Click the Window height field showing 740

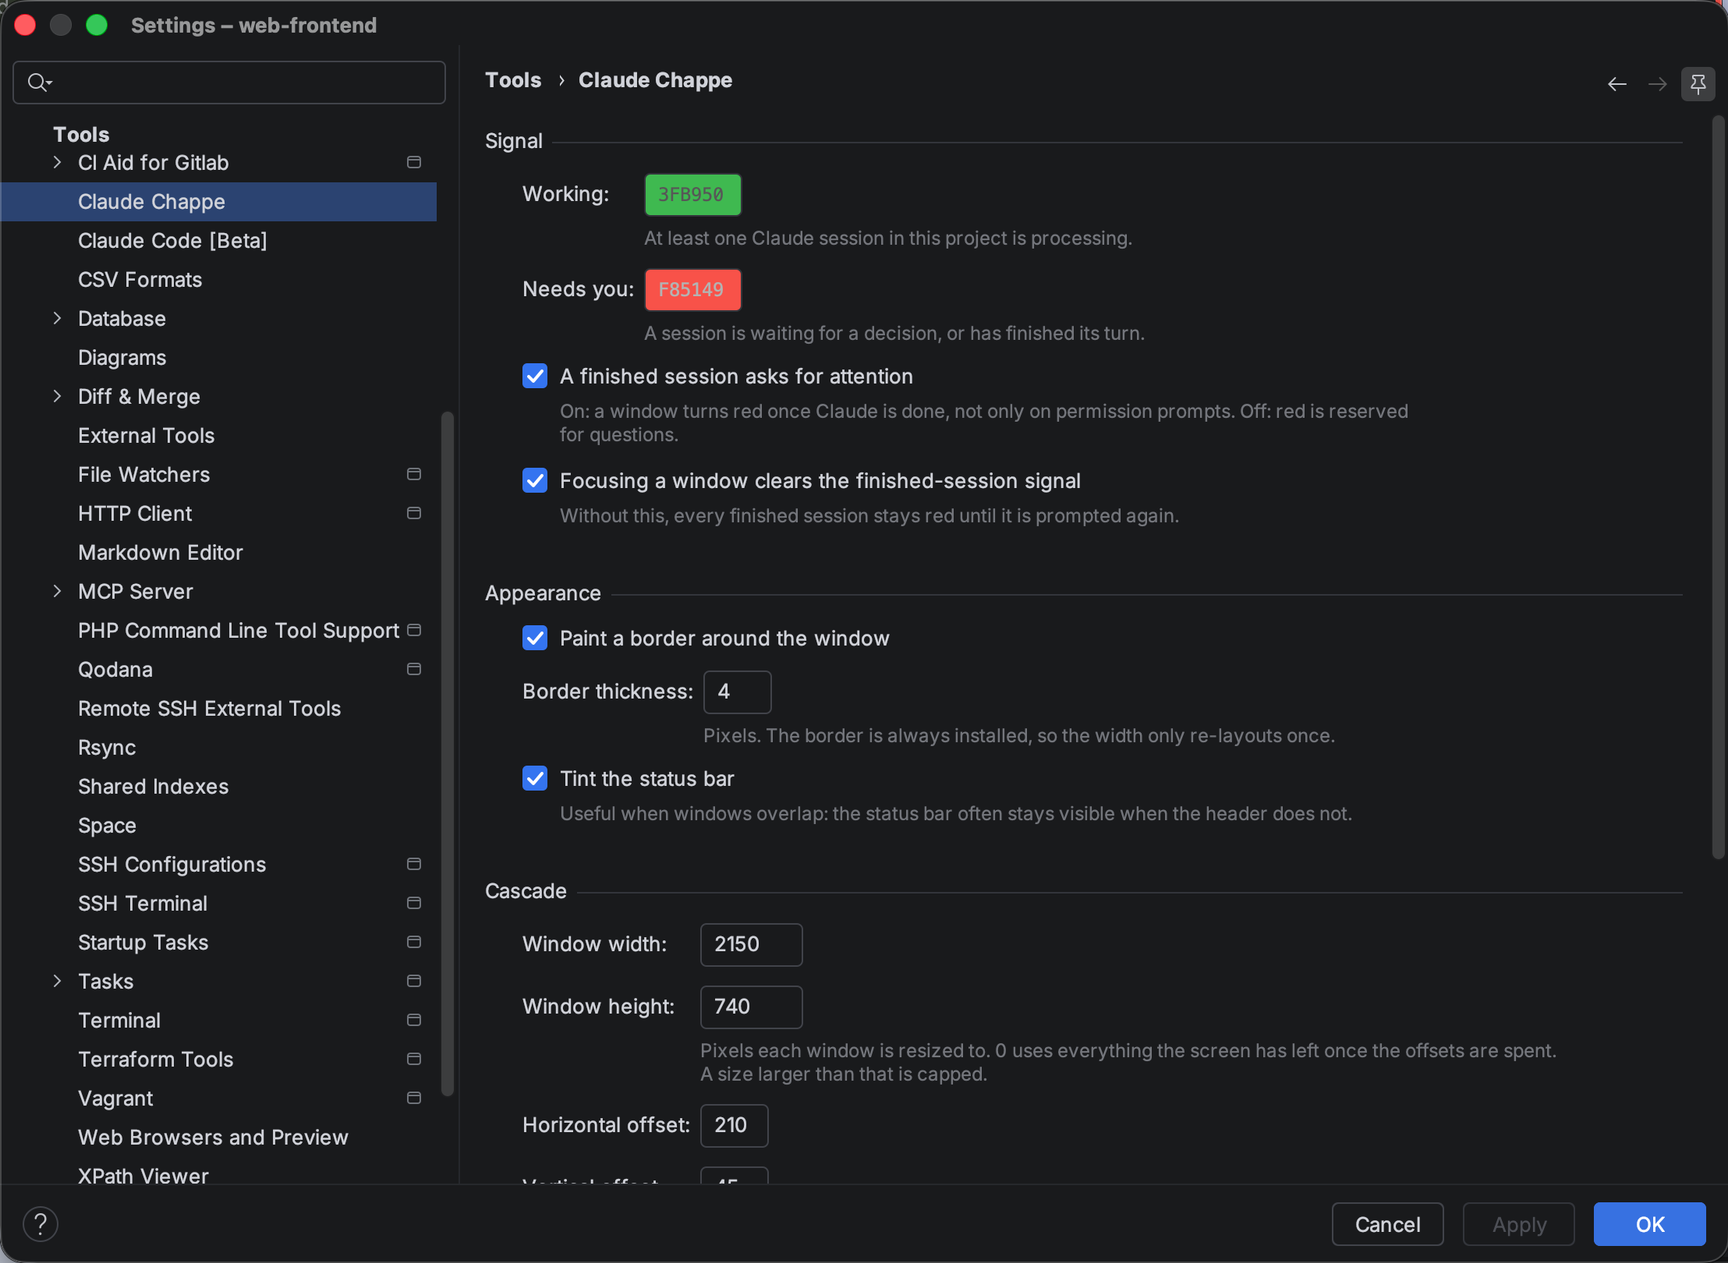click(x=751, y=1006)
